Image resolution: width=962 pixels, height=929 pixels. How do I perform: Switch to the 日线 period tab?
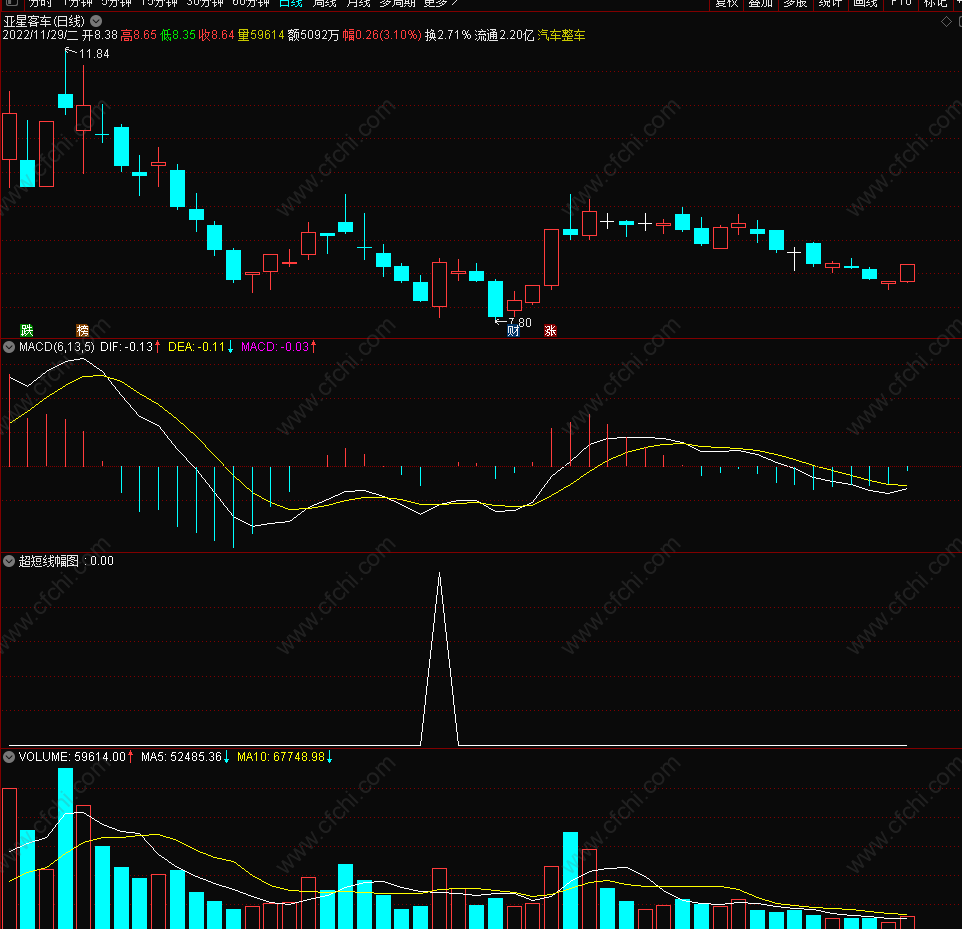(x=291, y=3)
